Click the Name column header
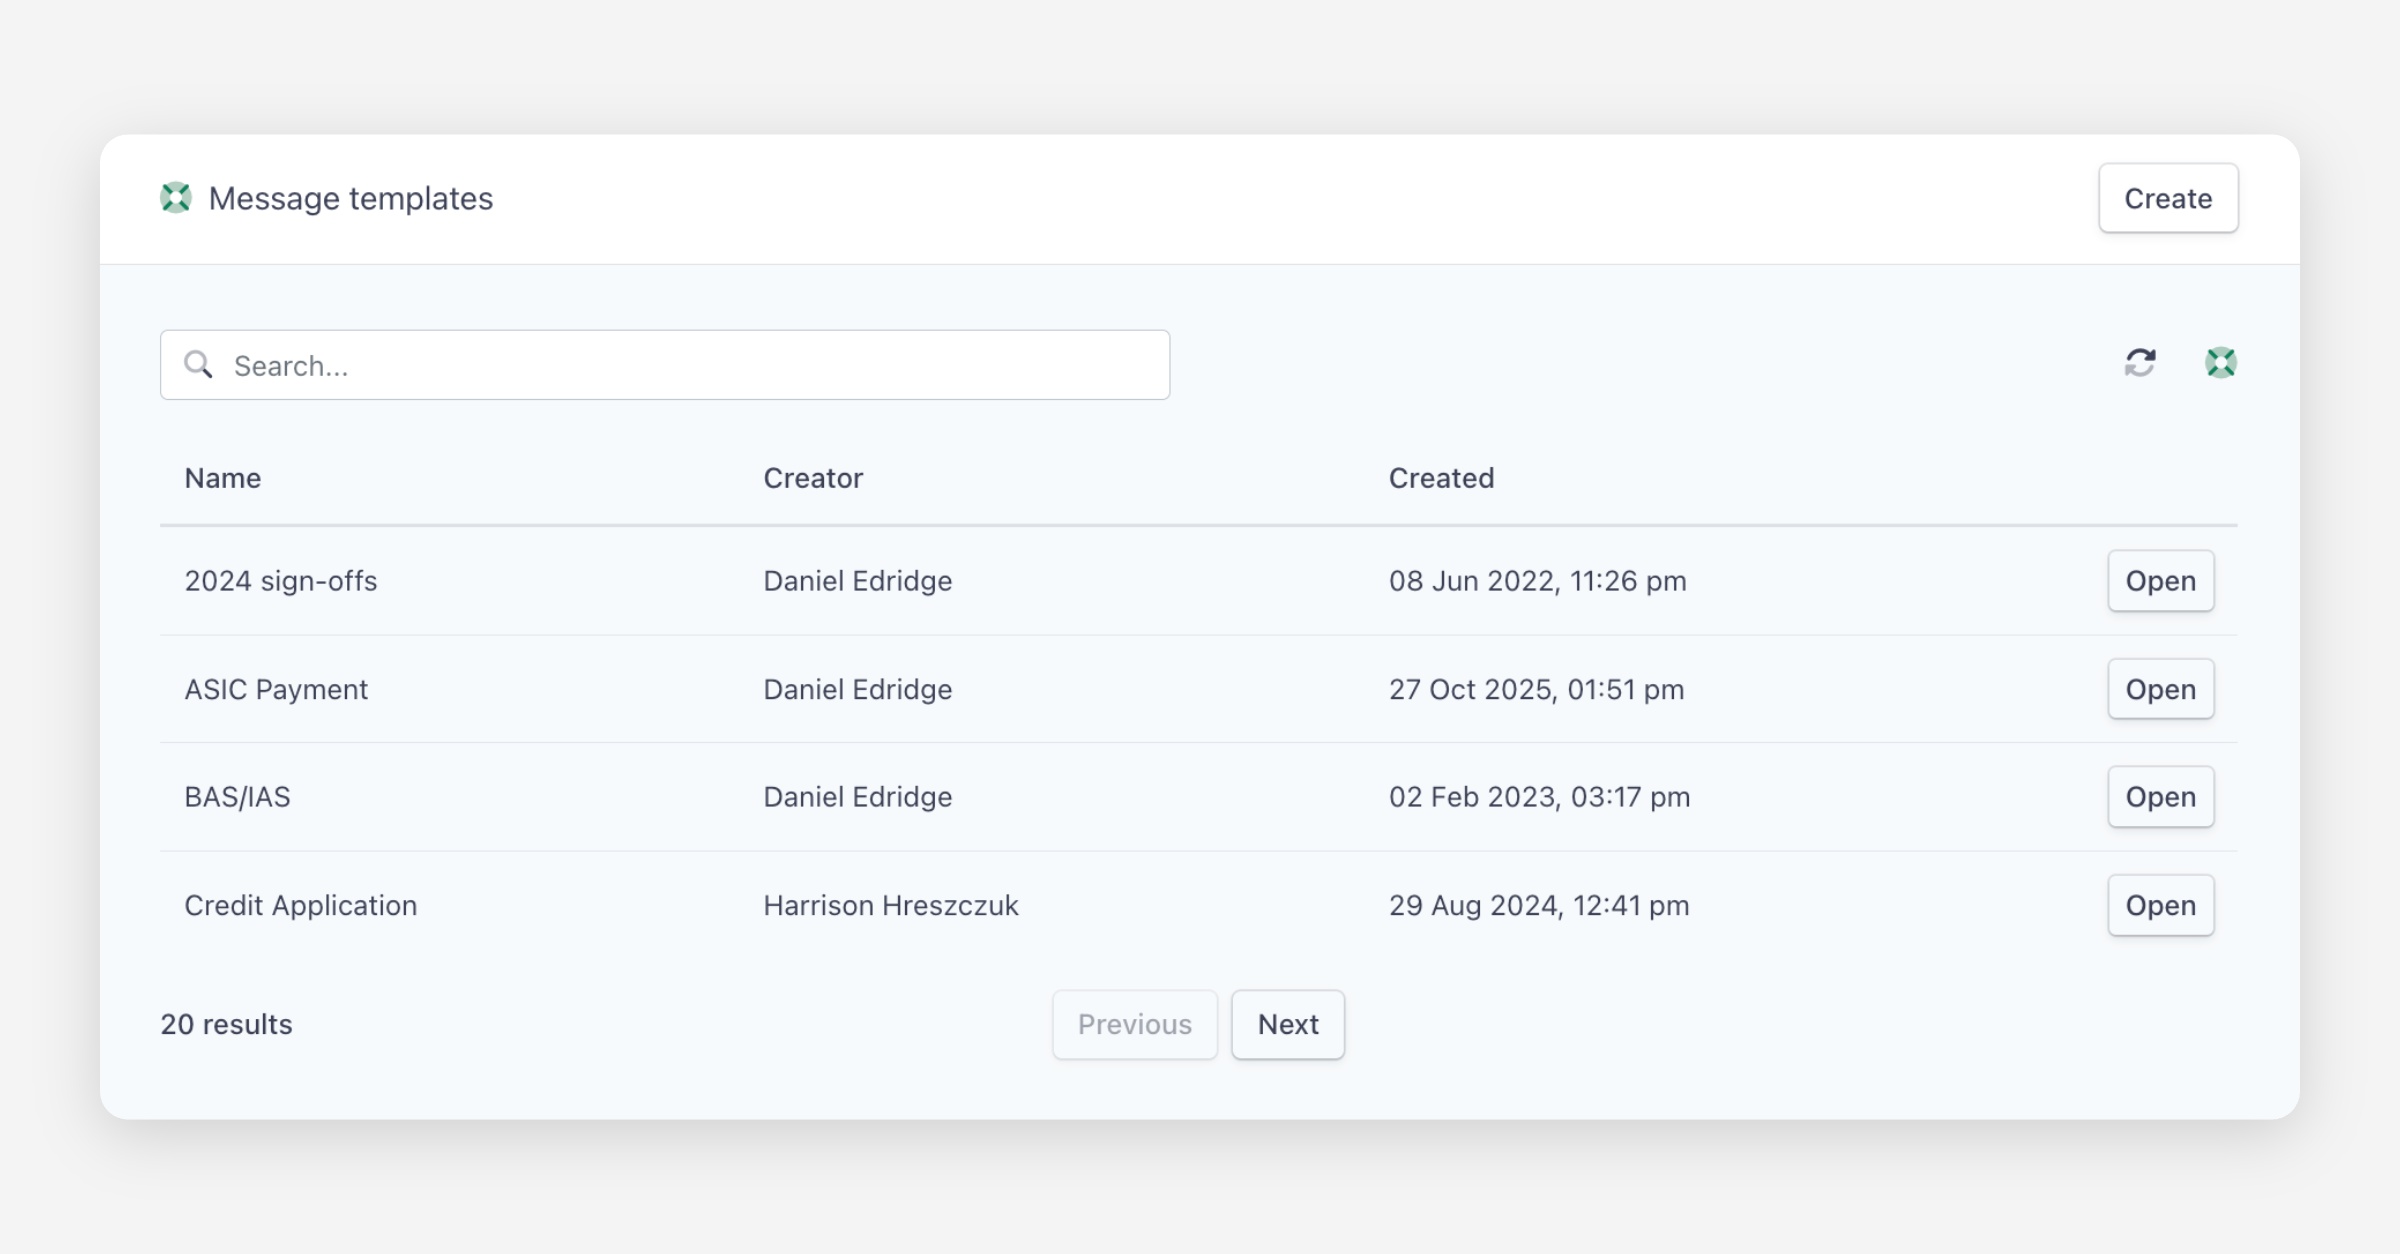 pos(223,478)
